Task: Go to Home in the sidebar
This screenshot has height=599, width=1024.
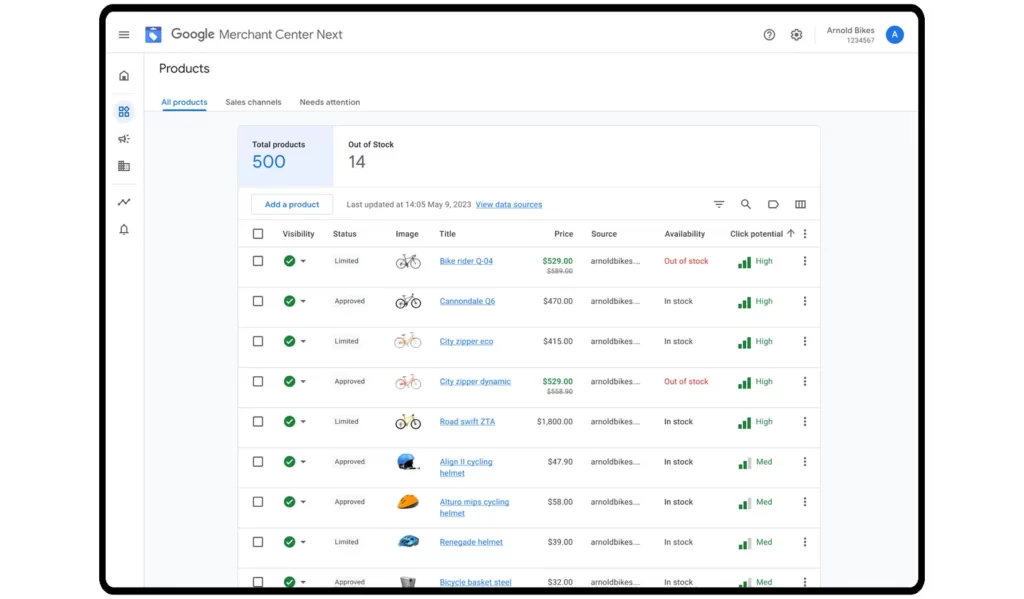Action: (124, 76)
